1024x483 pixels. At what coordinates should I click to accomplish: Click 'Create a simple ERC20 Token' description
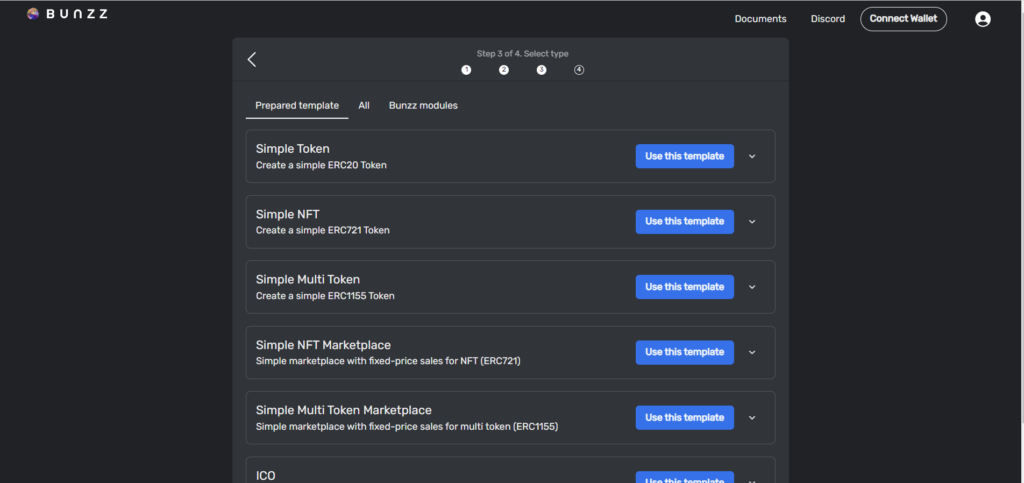[321, 165]
